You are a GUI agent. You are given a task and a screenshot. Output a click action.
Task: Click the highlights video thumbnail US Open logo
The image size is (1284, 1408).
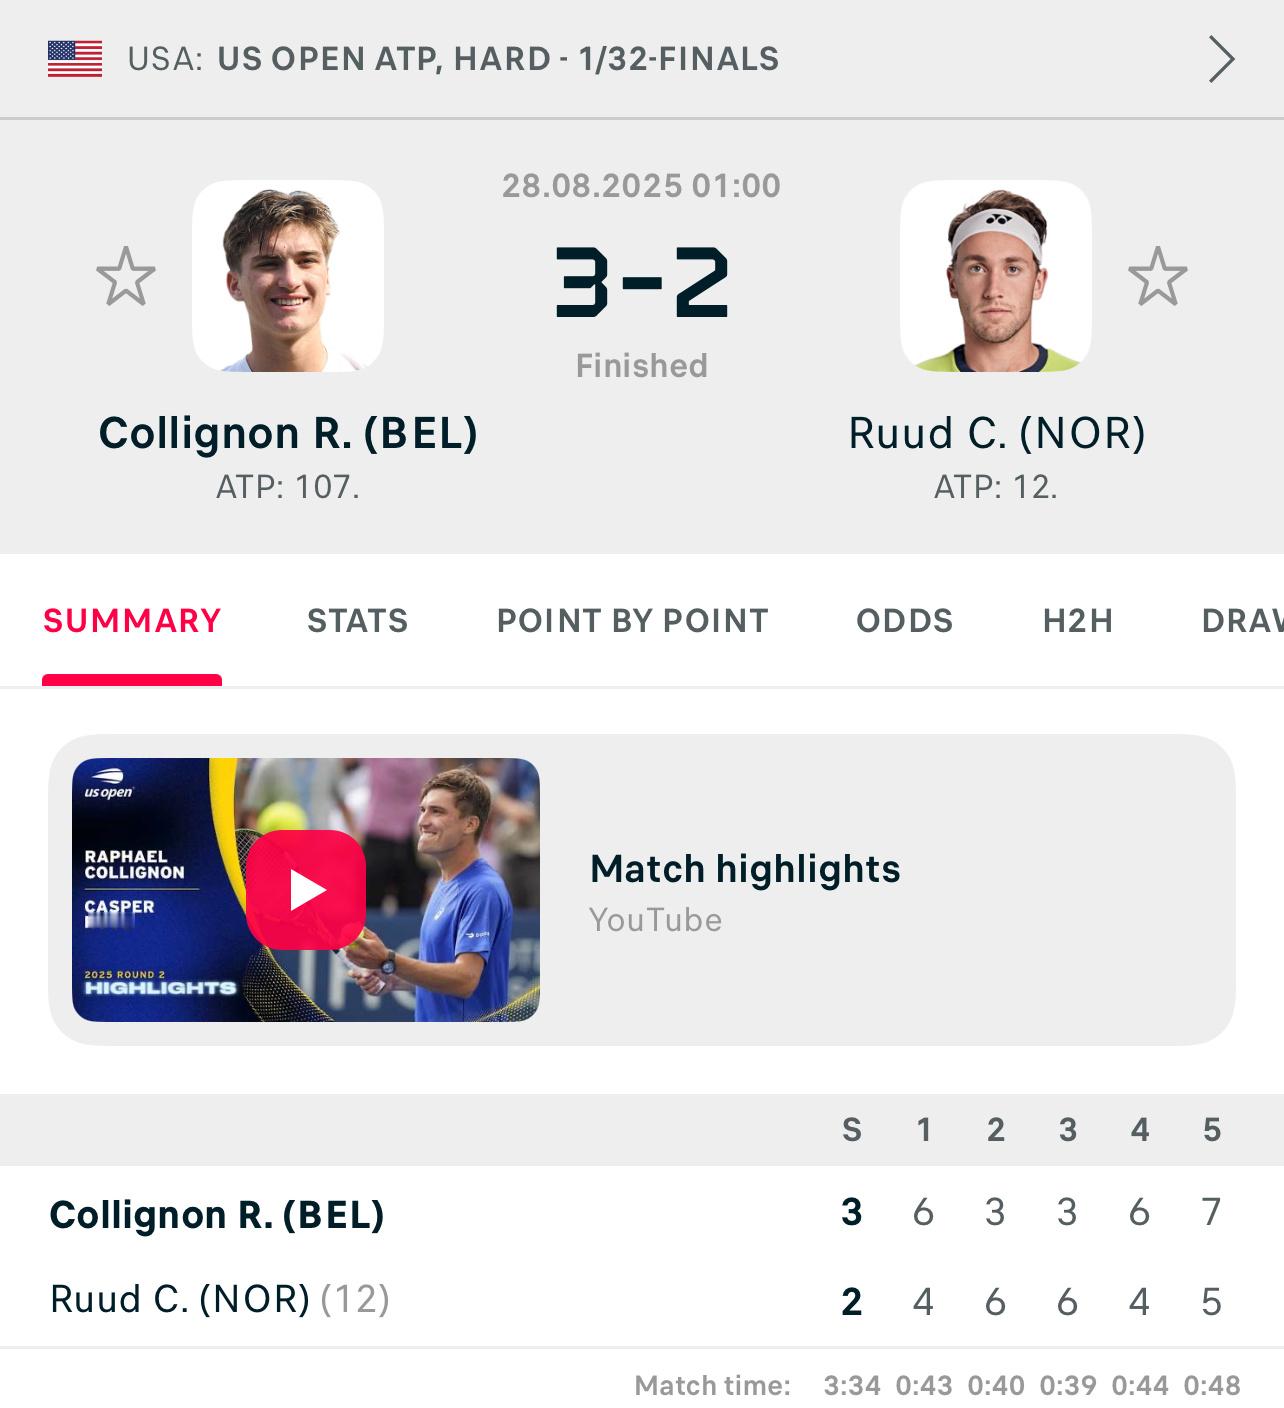pyautogui.click(x=108, y=783)
